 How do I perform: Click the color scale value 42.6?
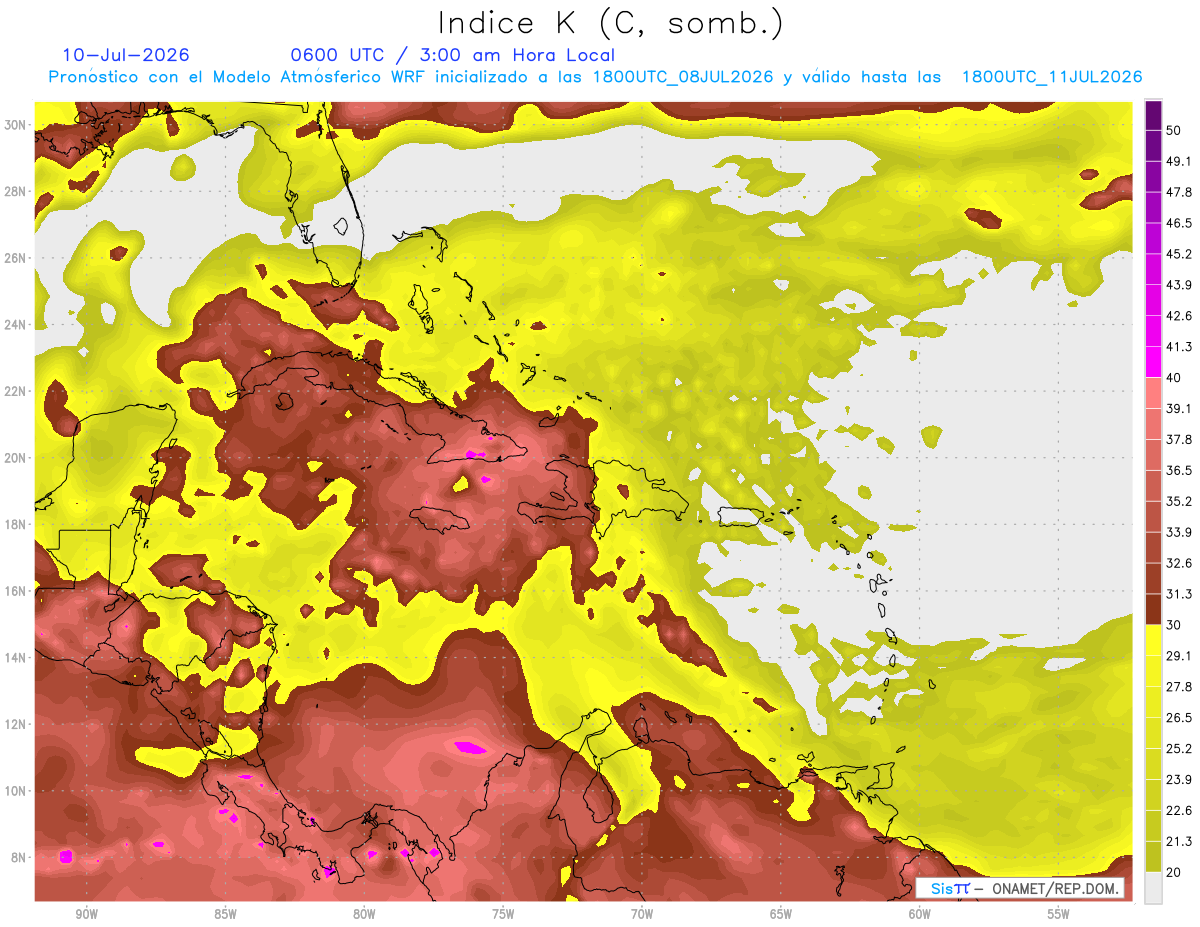1180,316
